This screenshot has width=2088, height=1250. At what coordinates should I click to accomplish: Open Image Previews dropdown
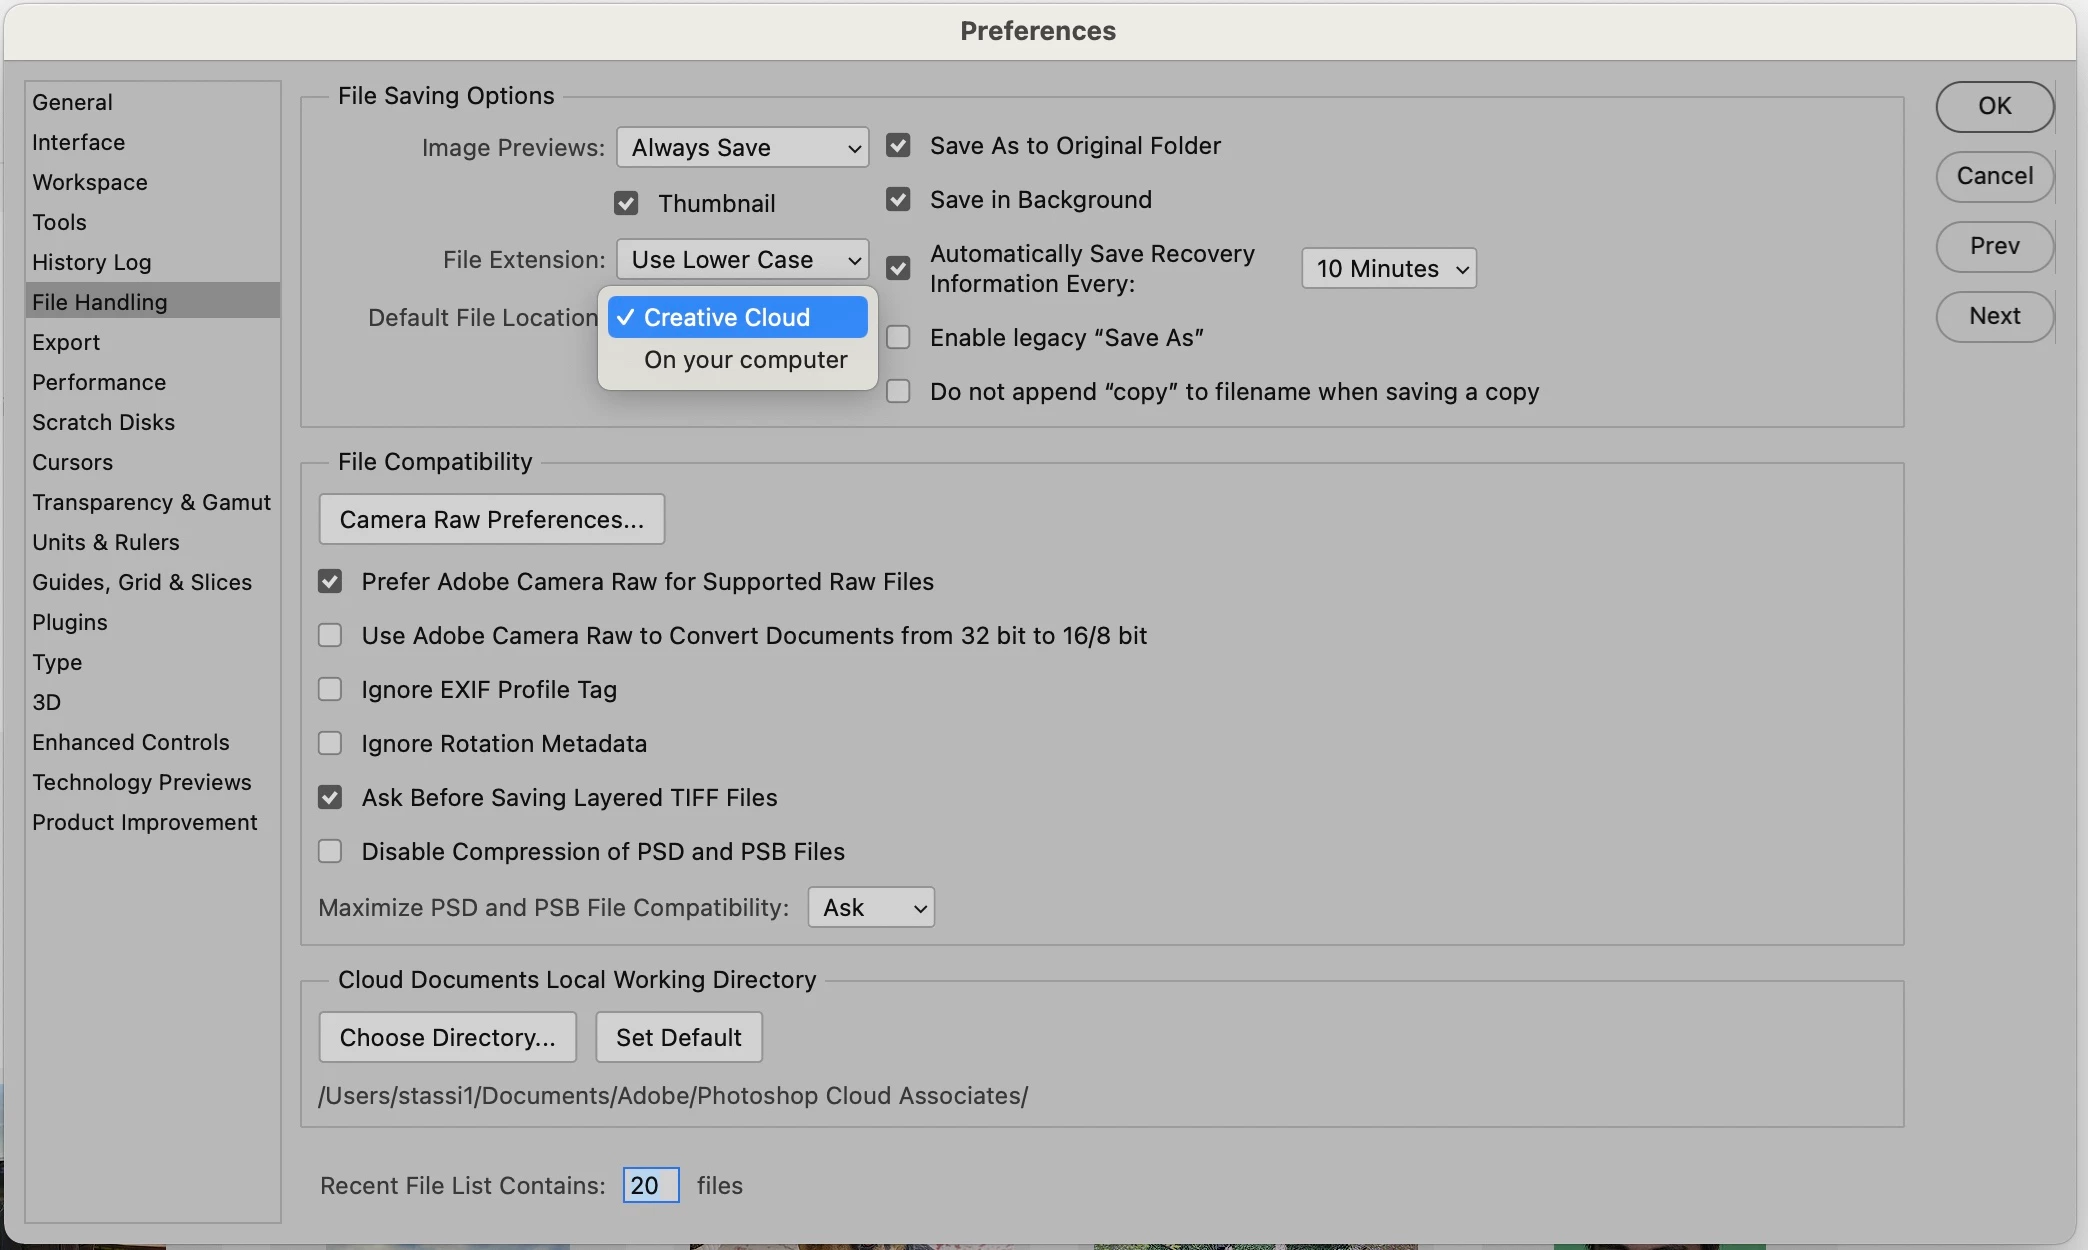tap(742, 148)
